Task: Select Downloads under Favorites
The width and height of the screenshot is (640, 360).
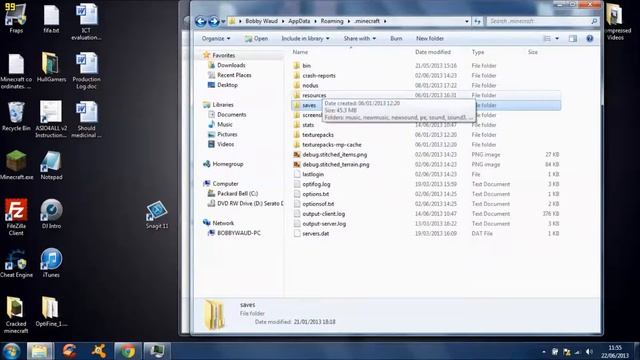Action: point(231,65)
